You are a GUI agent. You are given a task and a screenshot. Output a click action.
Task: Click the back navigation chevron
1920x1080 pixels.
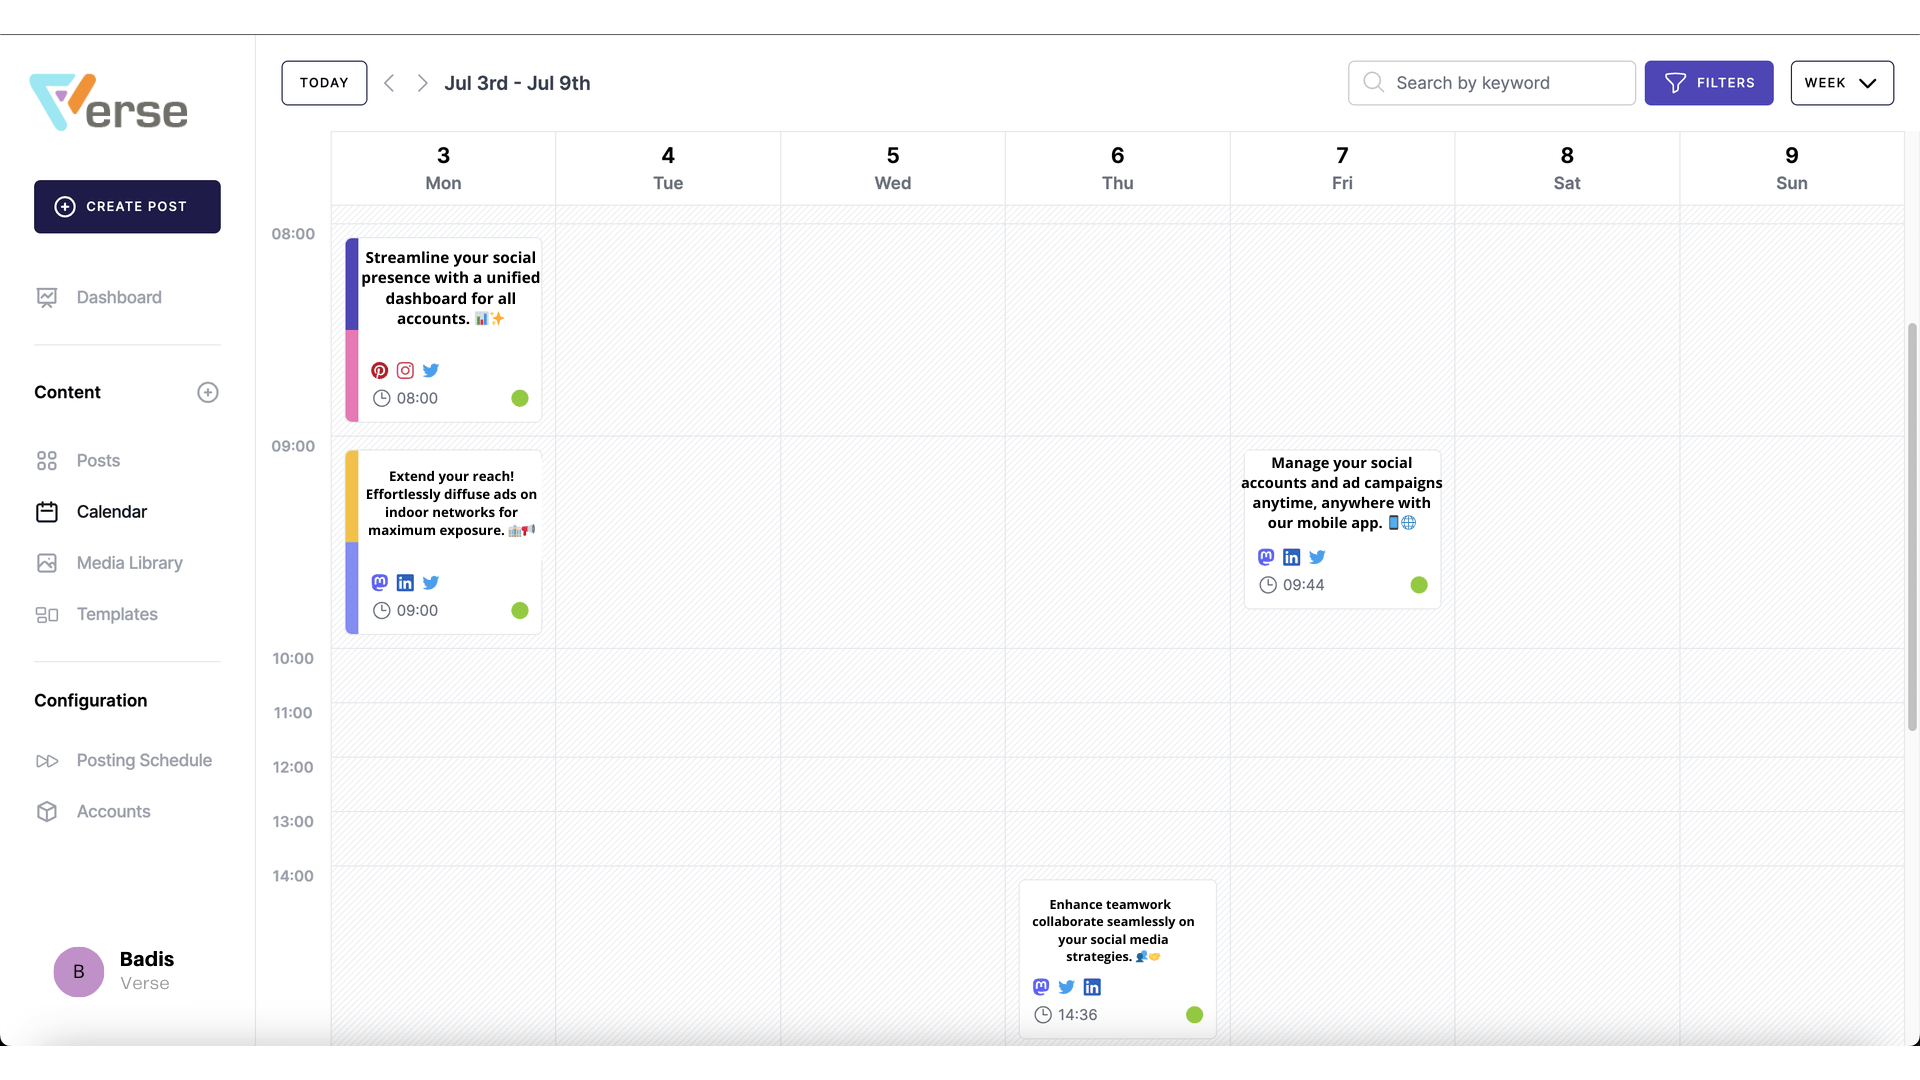(x=388, y=82)
